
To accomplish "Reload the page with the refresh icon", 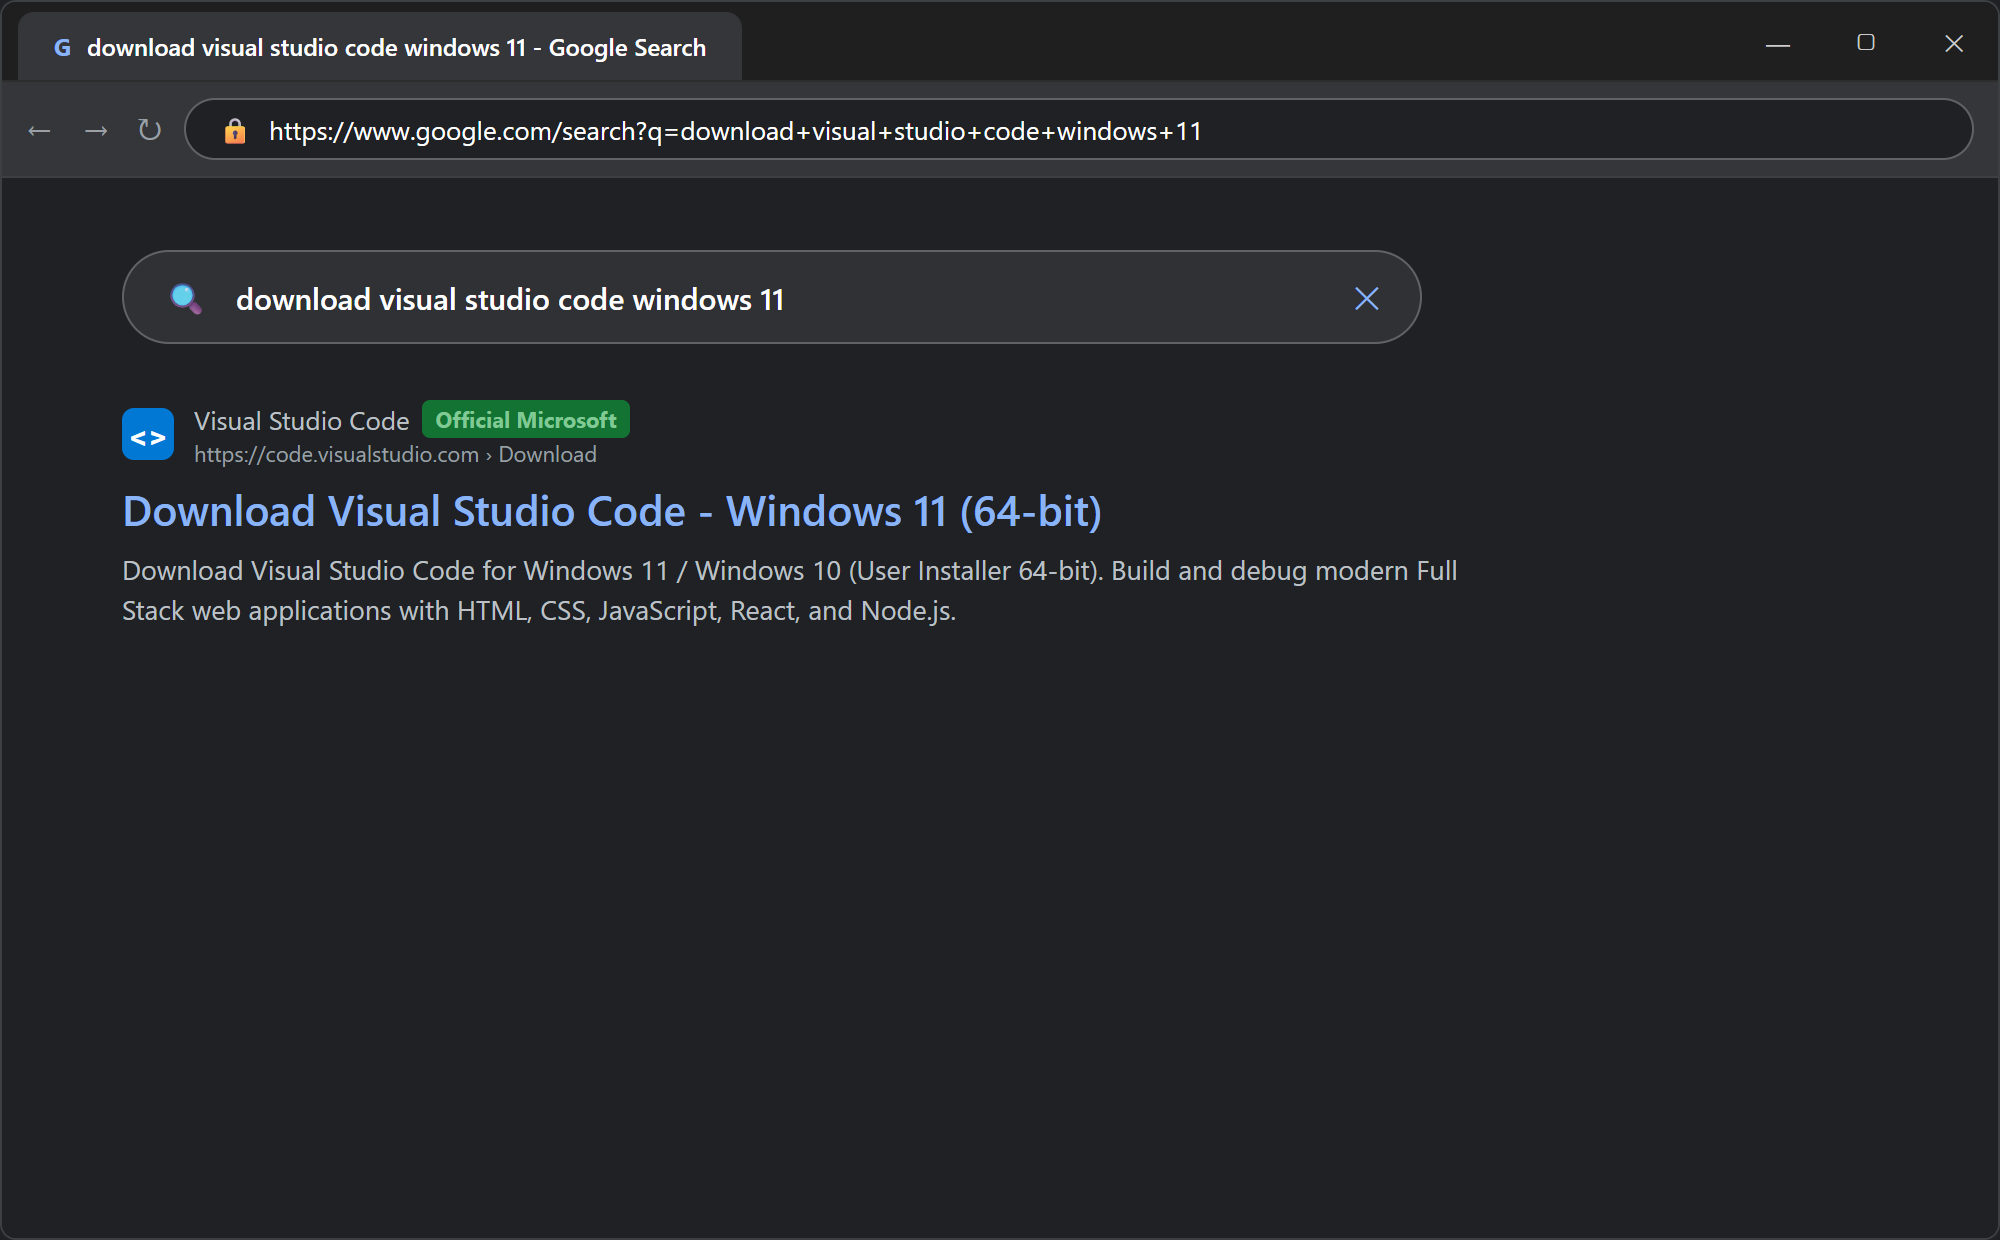I will click(x=150, y=130).
